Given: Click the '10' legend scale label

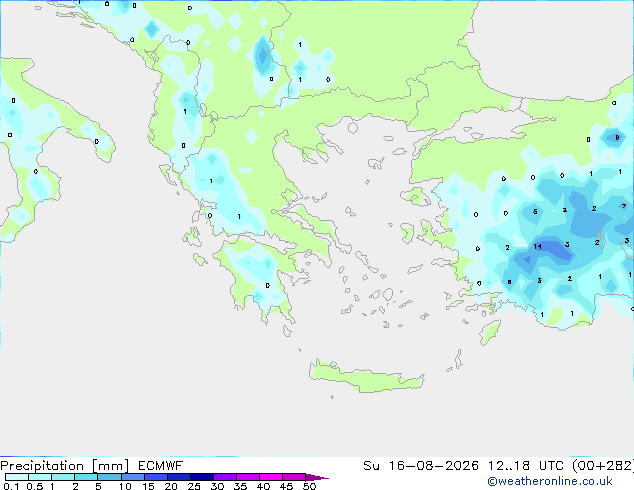Looking at the screenshot, I should pyautogui.click(x=125, y=486).
